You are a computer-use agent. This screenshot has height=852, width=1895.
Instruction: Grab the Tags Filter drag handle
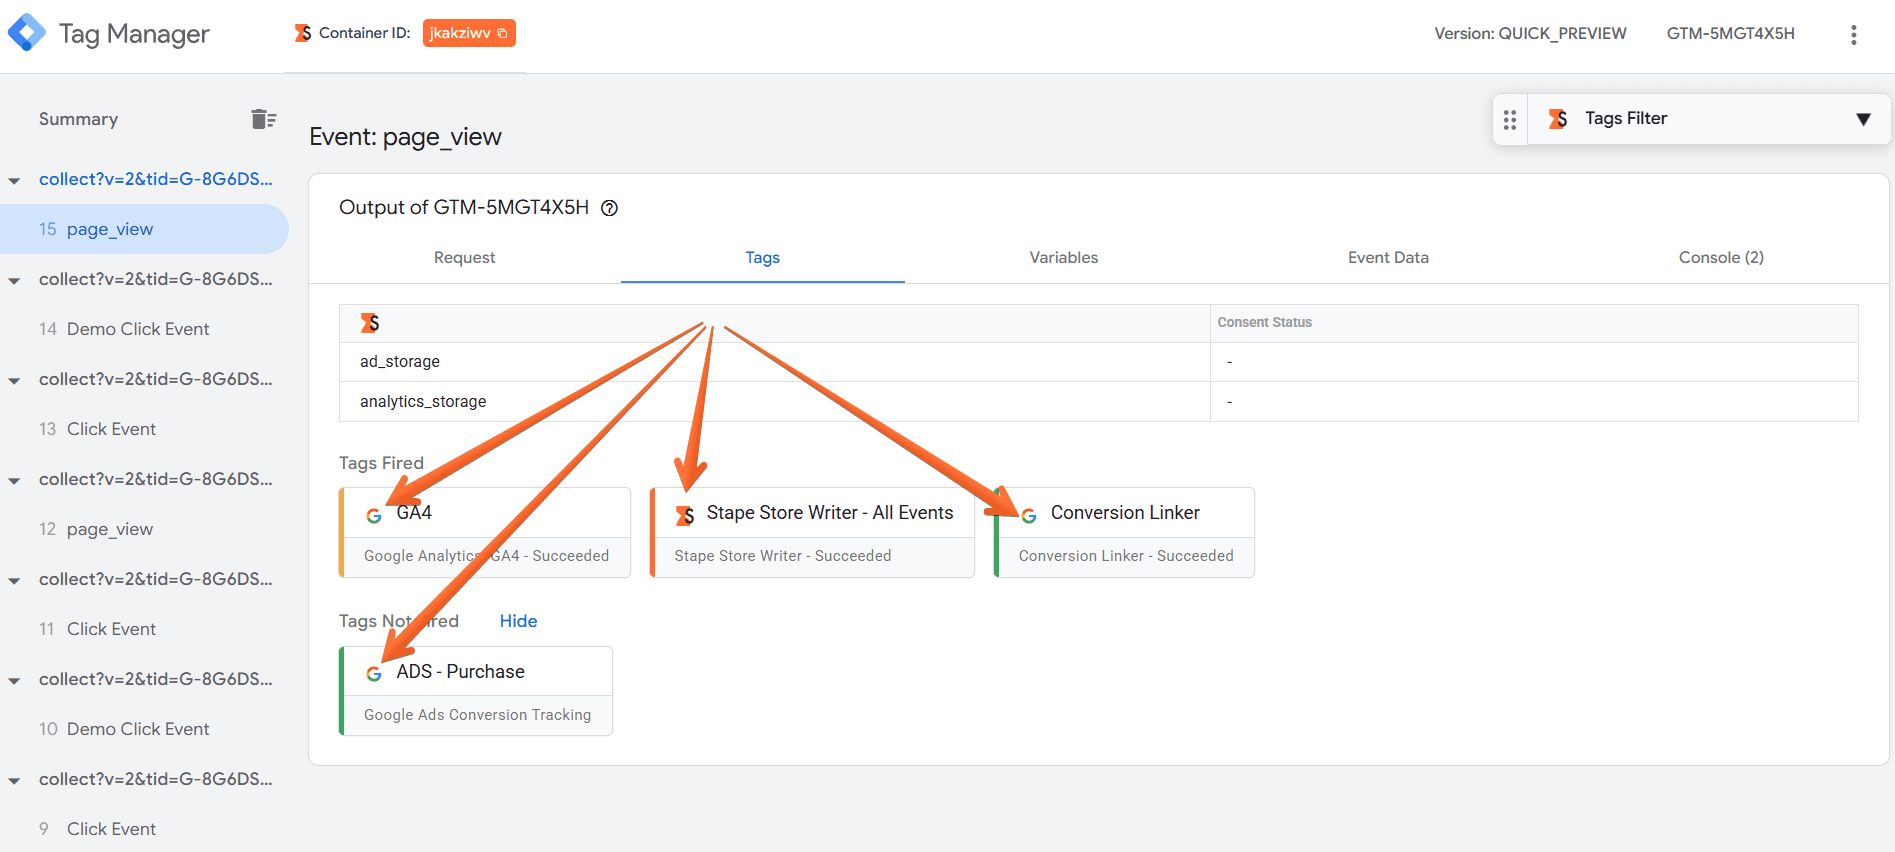1510,120
